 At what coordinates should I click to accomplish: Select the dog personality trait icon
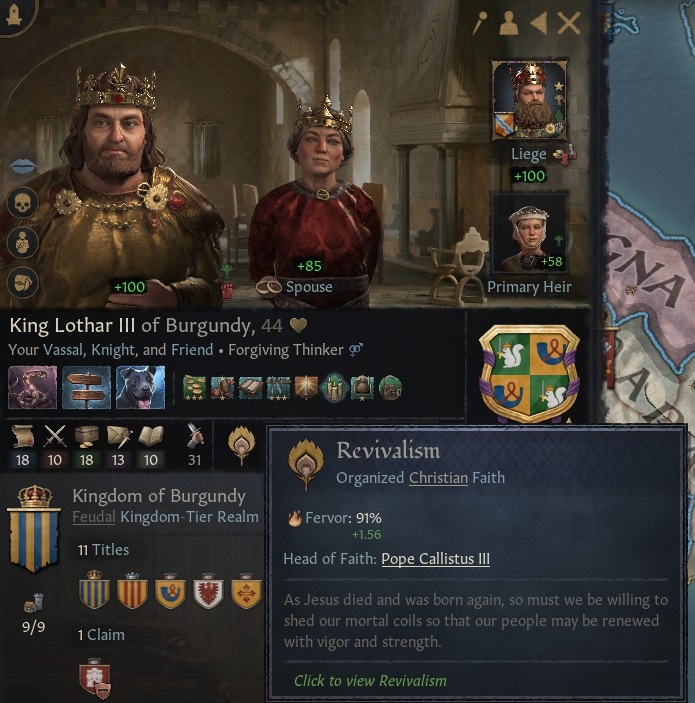[x=140, y=388]
